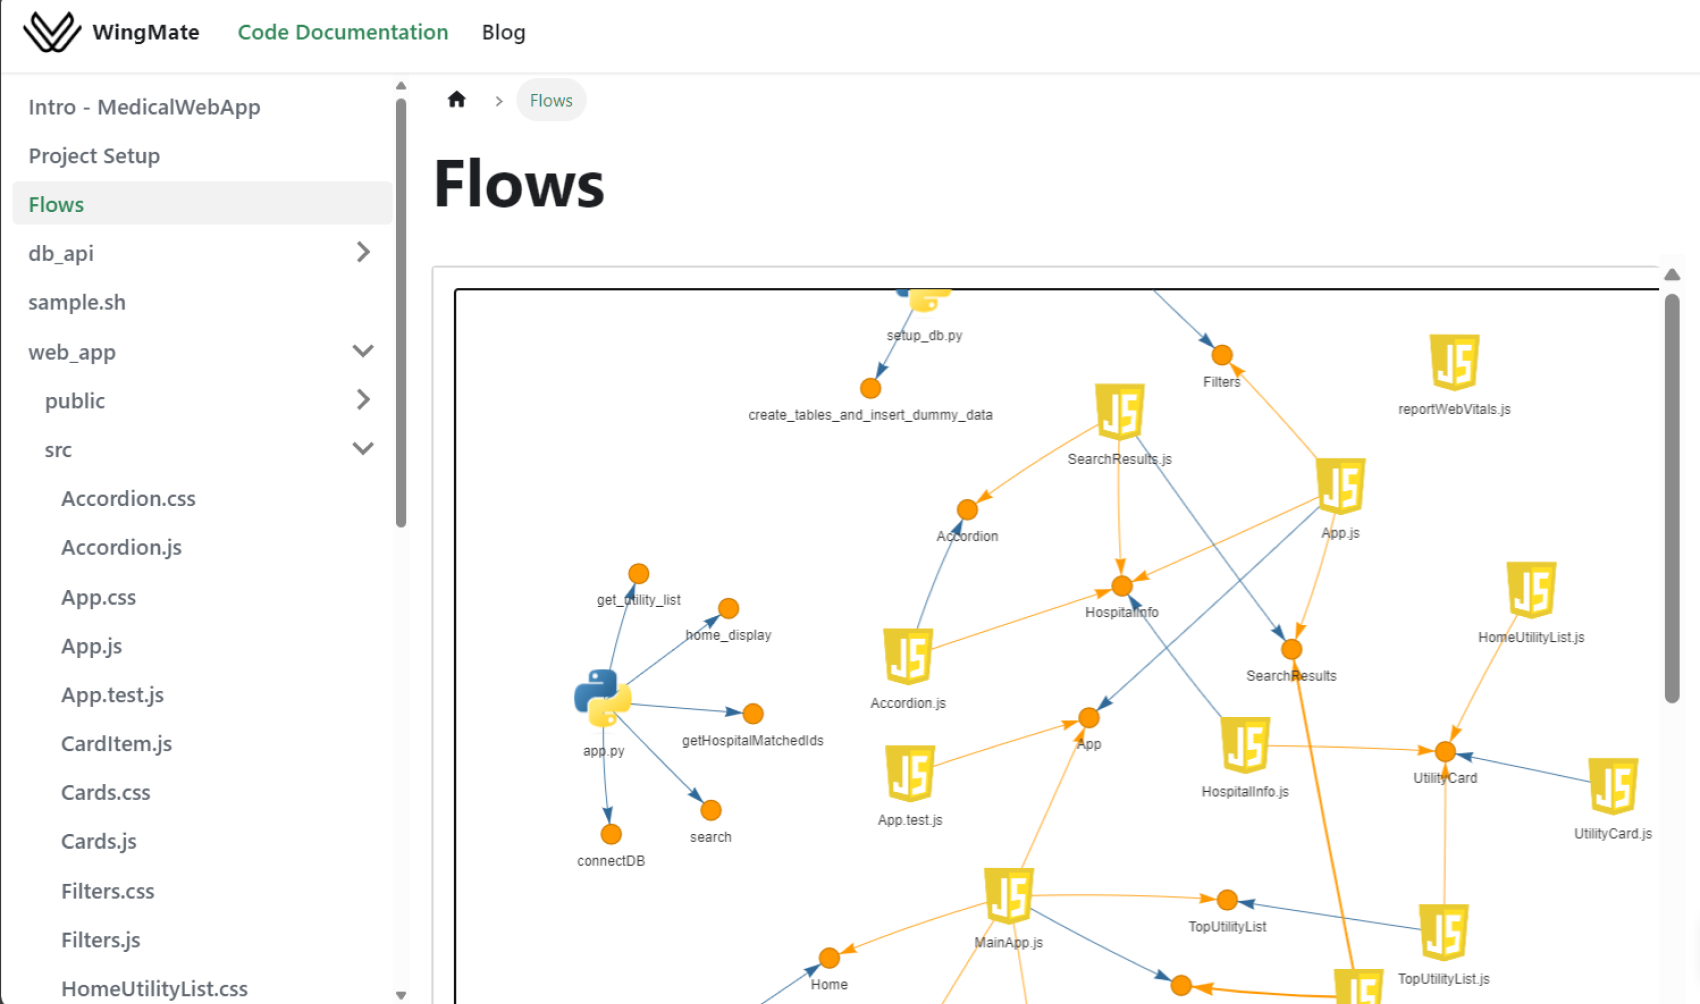The width and height of the screenshot is (1700, 1004).
Task: Expand the public folder chevron
Action: 363,400
